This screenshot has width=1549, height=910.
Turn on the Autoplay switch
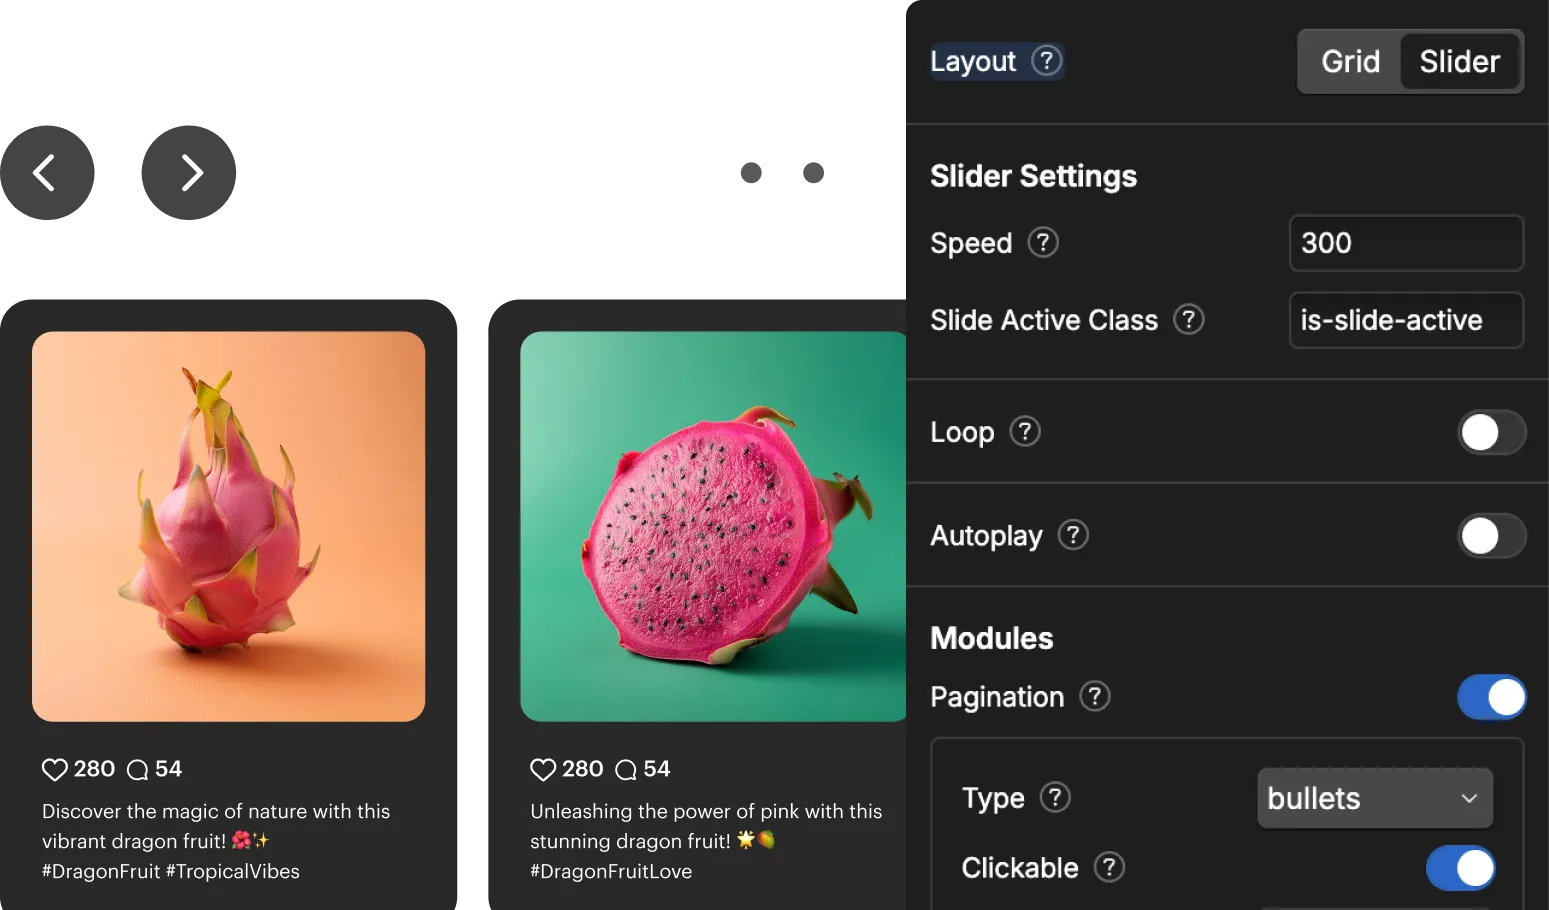click(x=1491, y=536)
